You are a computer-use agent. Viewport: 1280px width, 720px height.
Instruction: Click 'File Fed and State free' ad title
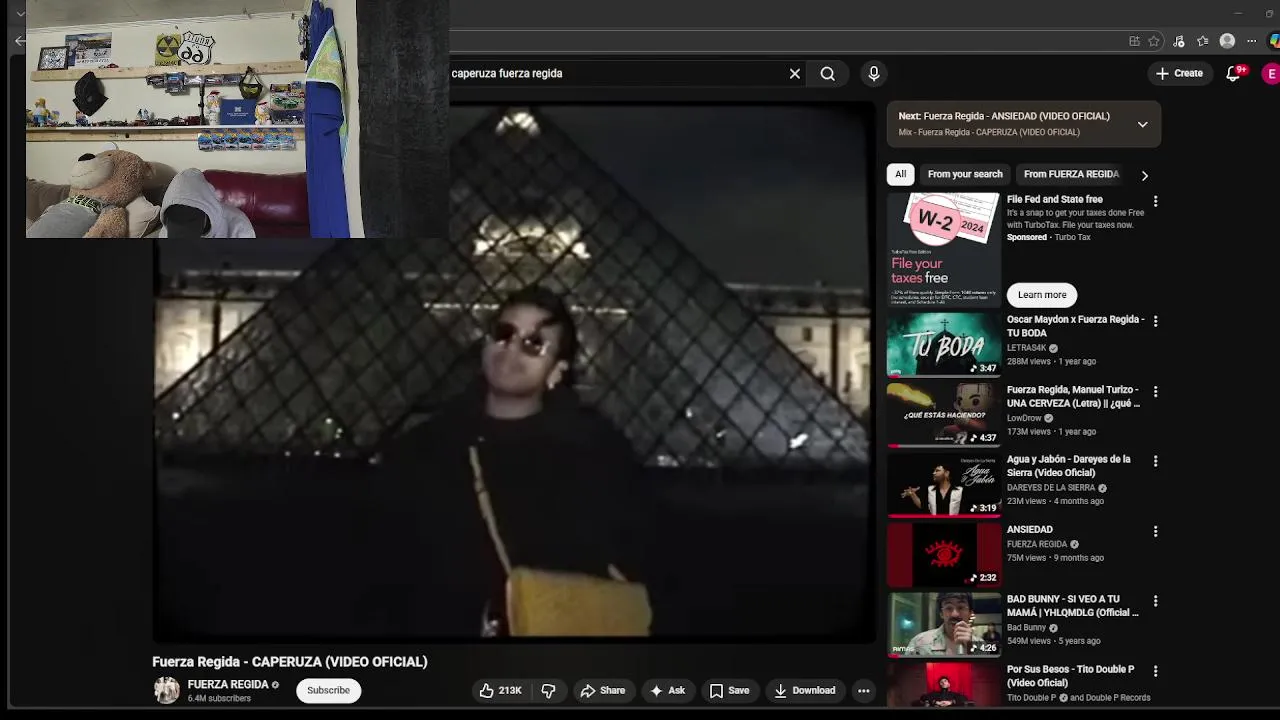1055,199
